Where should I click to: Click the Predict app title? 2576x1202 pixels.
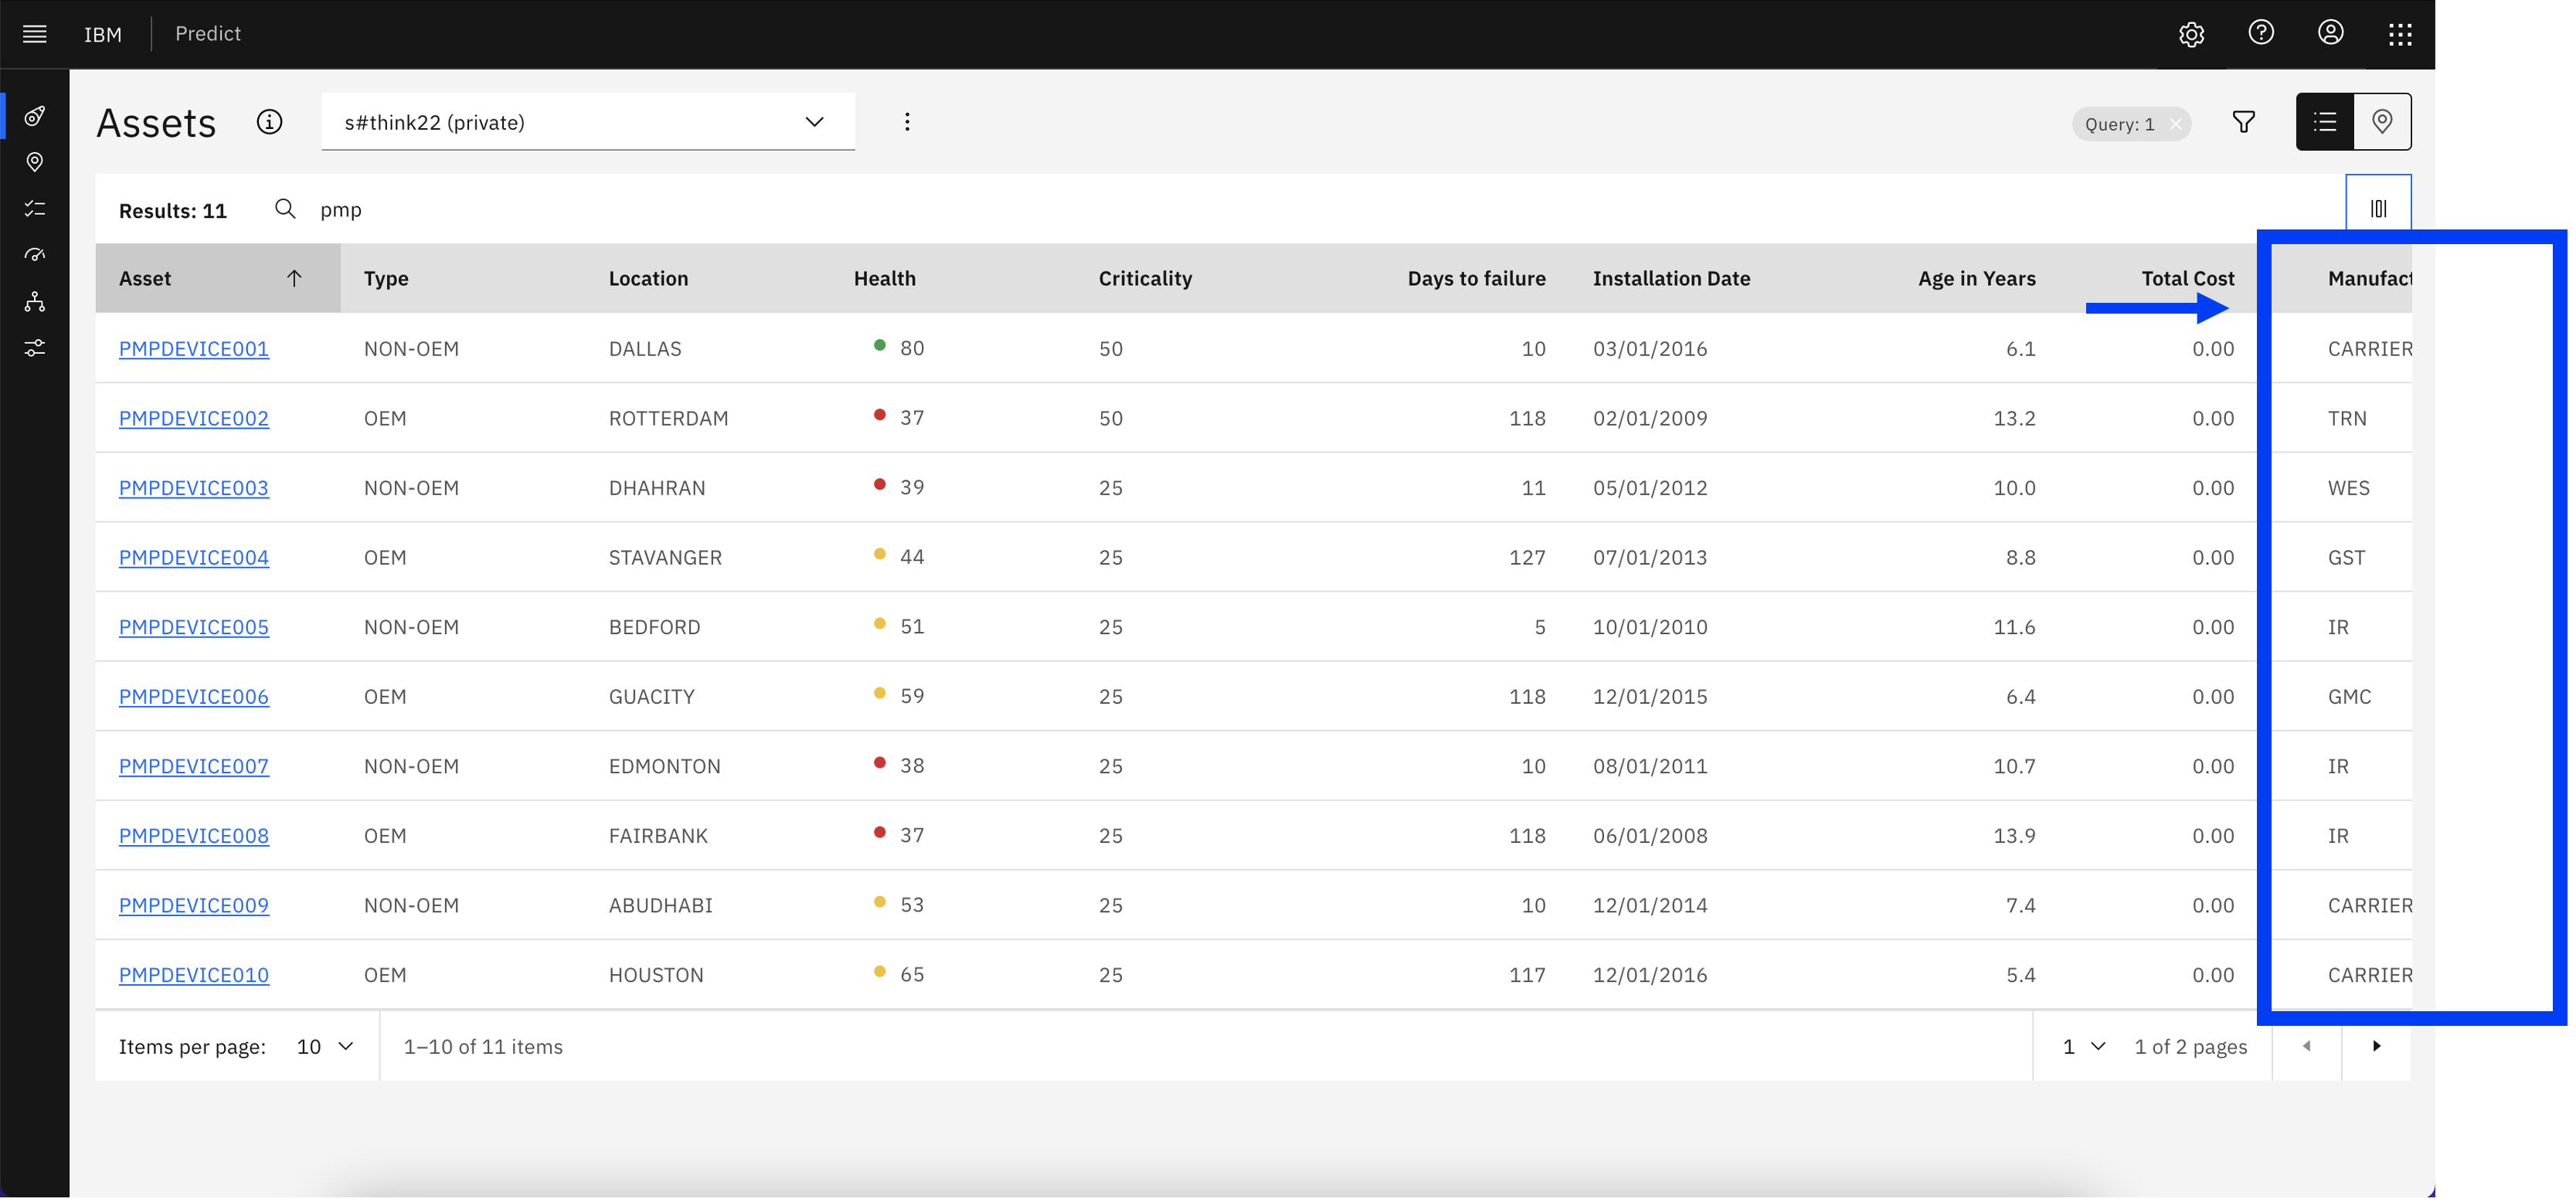[x=208, y=33]
